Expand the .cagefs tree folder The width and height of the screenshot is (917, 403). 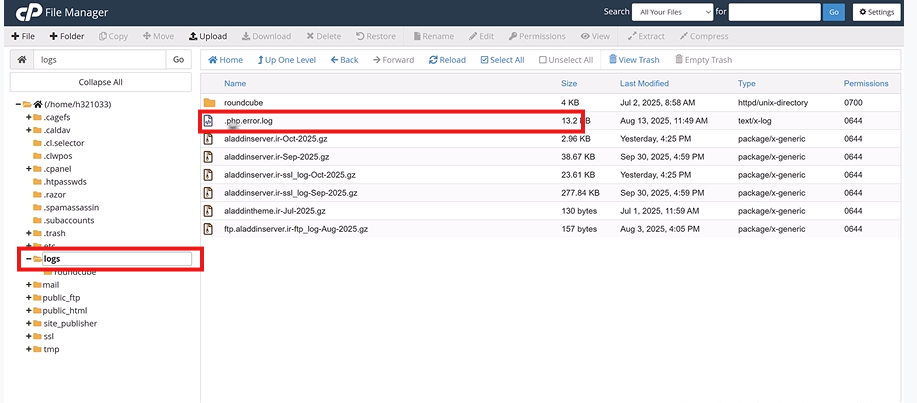pos(29,117)
